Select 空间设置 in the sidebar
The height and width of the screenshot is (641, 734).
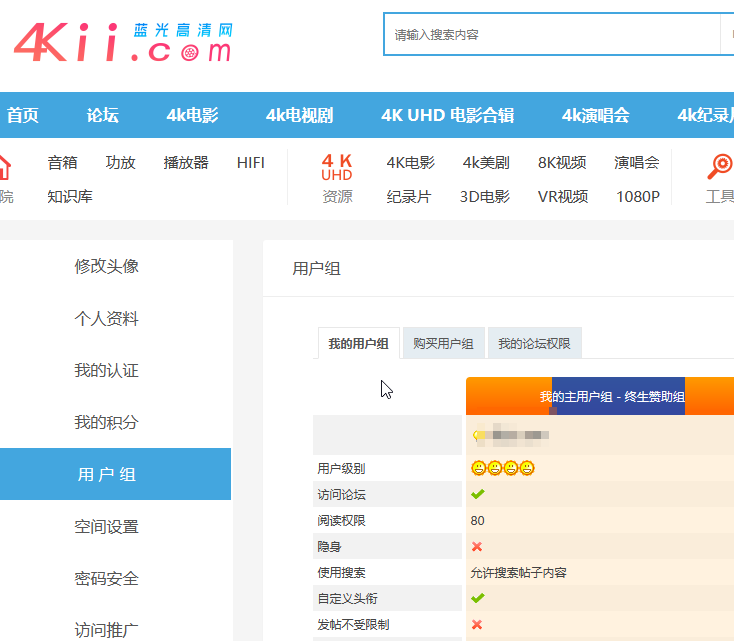[x=106, y=527]
